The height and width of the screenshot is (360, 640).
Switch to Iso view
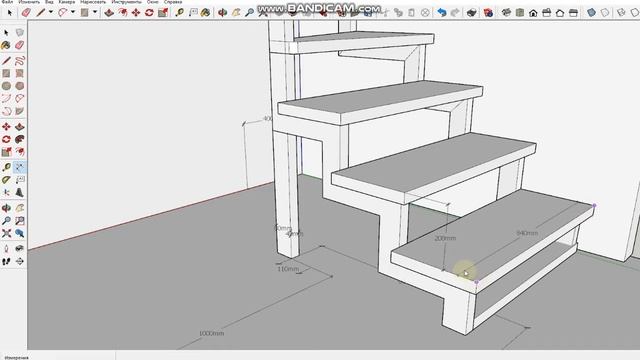[506, 13]
